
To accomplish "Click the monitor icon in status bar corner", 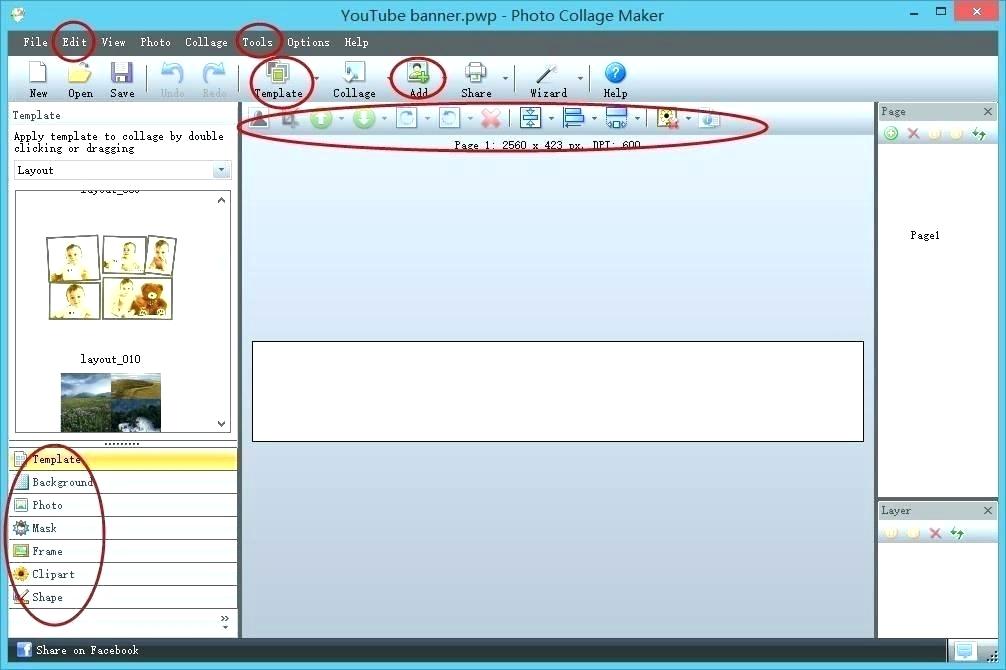I will pos(964,651).
